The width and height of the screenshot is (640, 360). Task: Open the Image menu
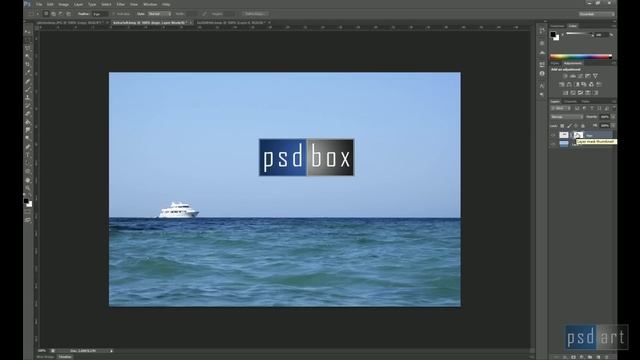[63, 4]
